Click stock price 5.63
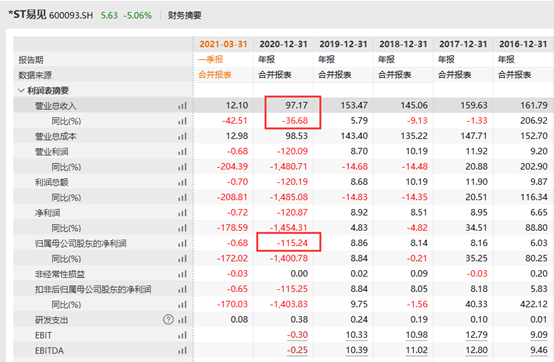The image size is (554, 362). click(x=109, y=16)
